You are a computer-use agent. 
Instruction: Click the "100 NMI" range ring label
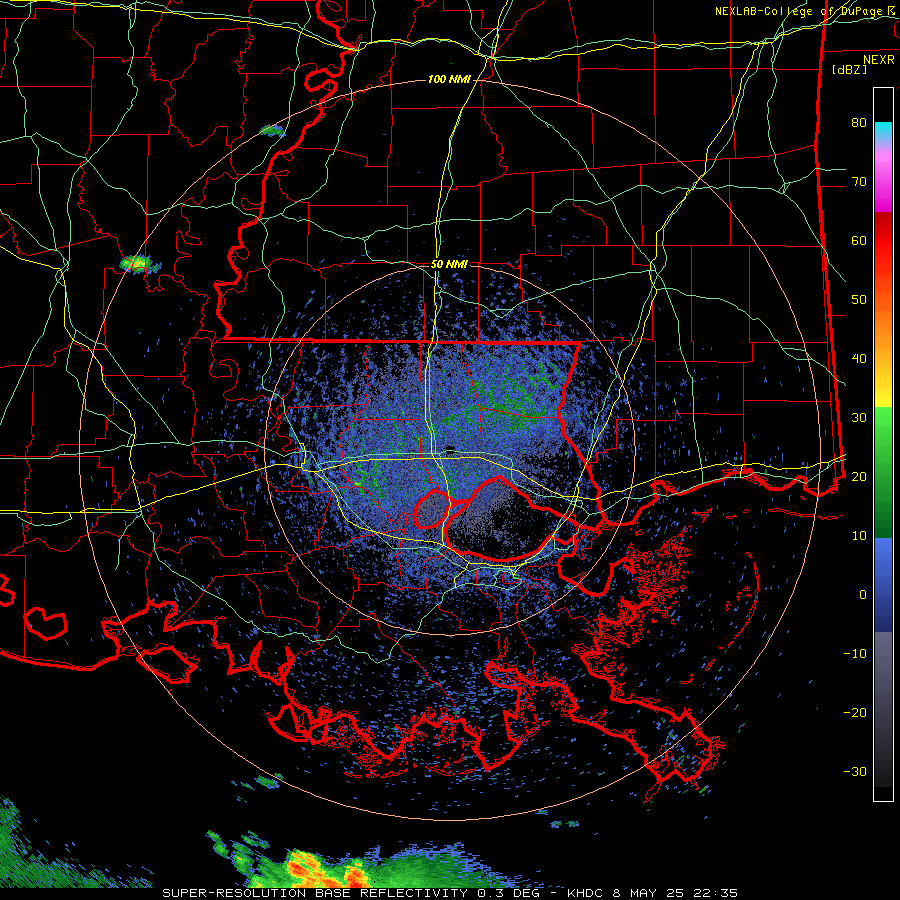pos(449,79)
